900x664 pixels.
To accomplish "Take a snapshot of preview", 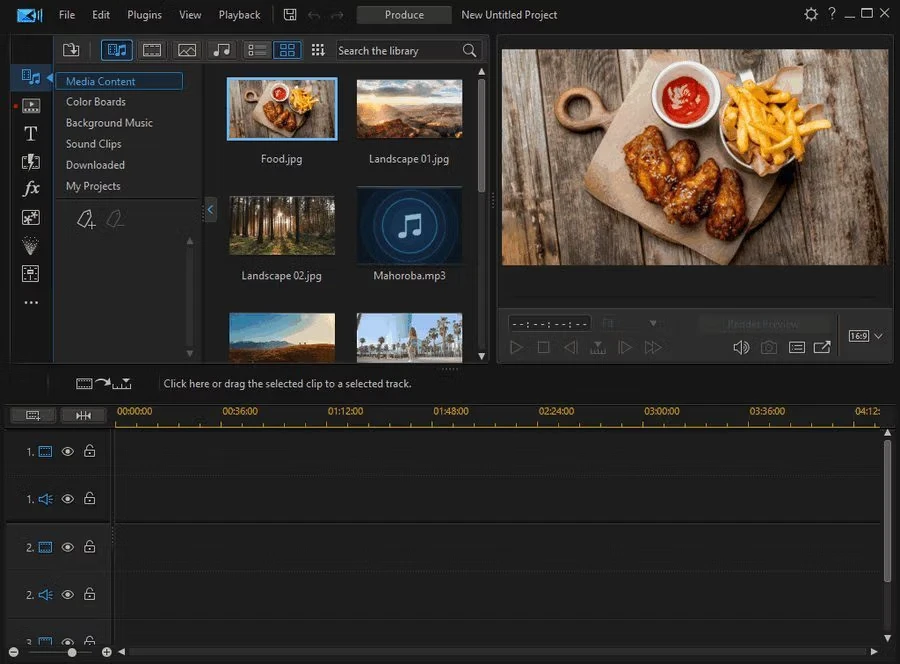I will tap(769, 347).
